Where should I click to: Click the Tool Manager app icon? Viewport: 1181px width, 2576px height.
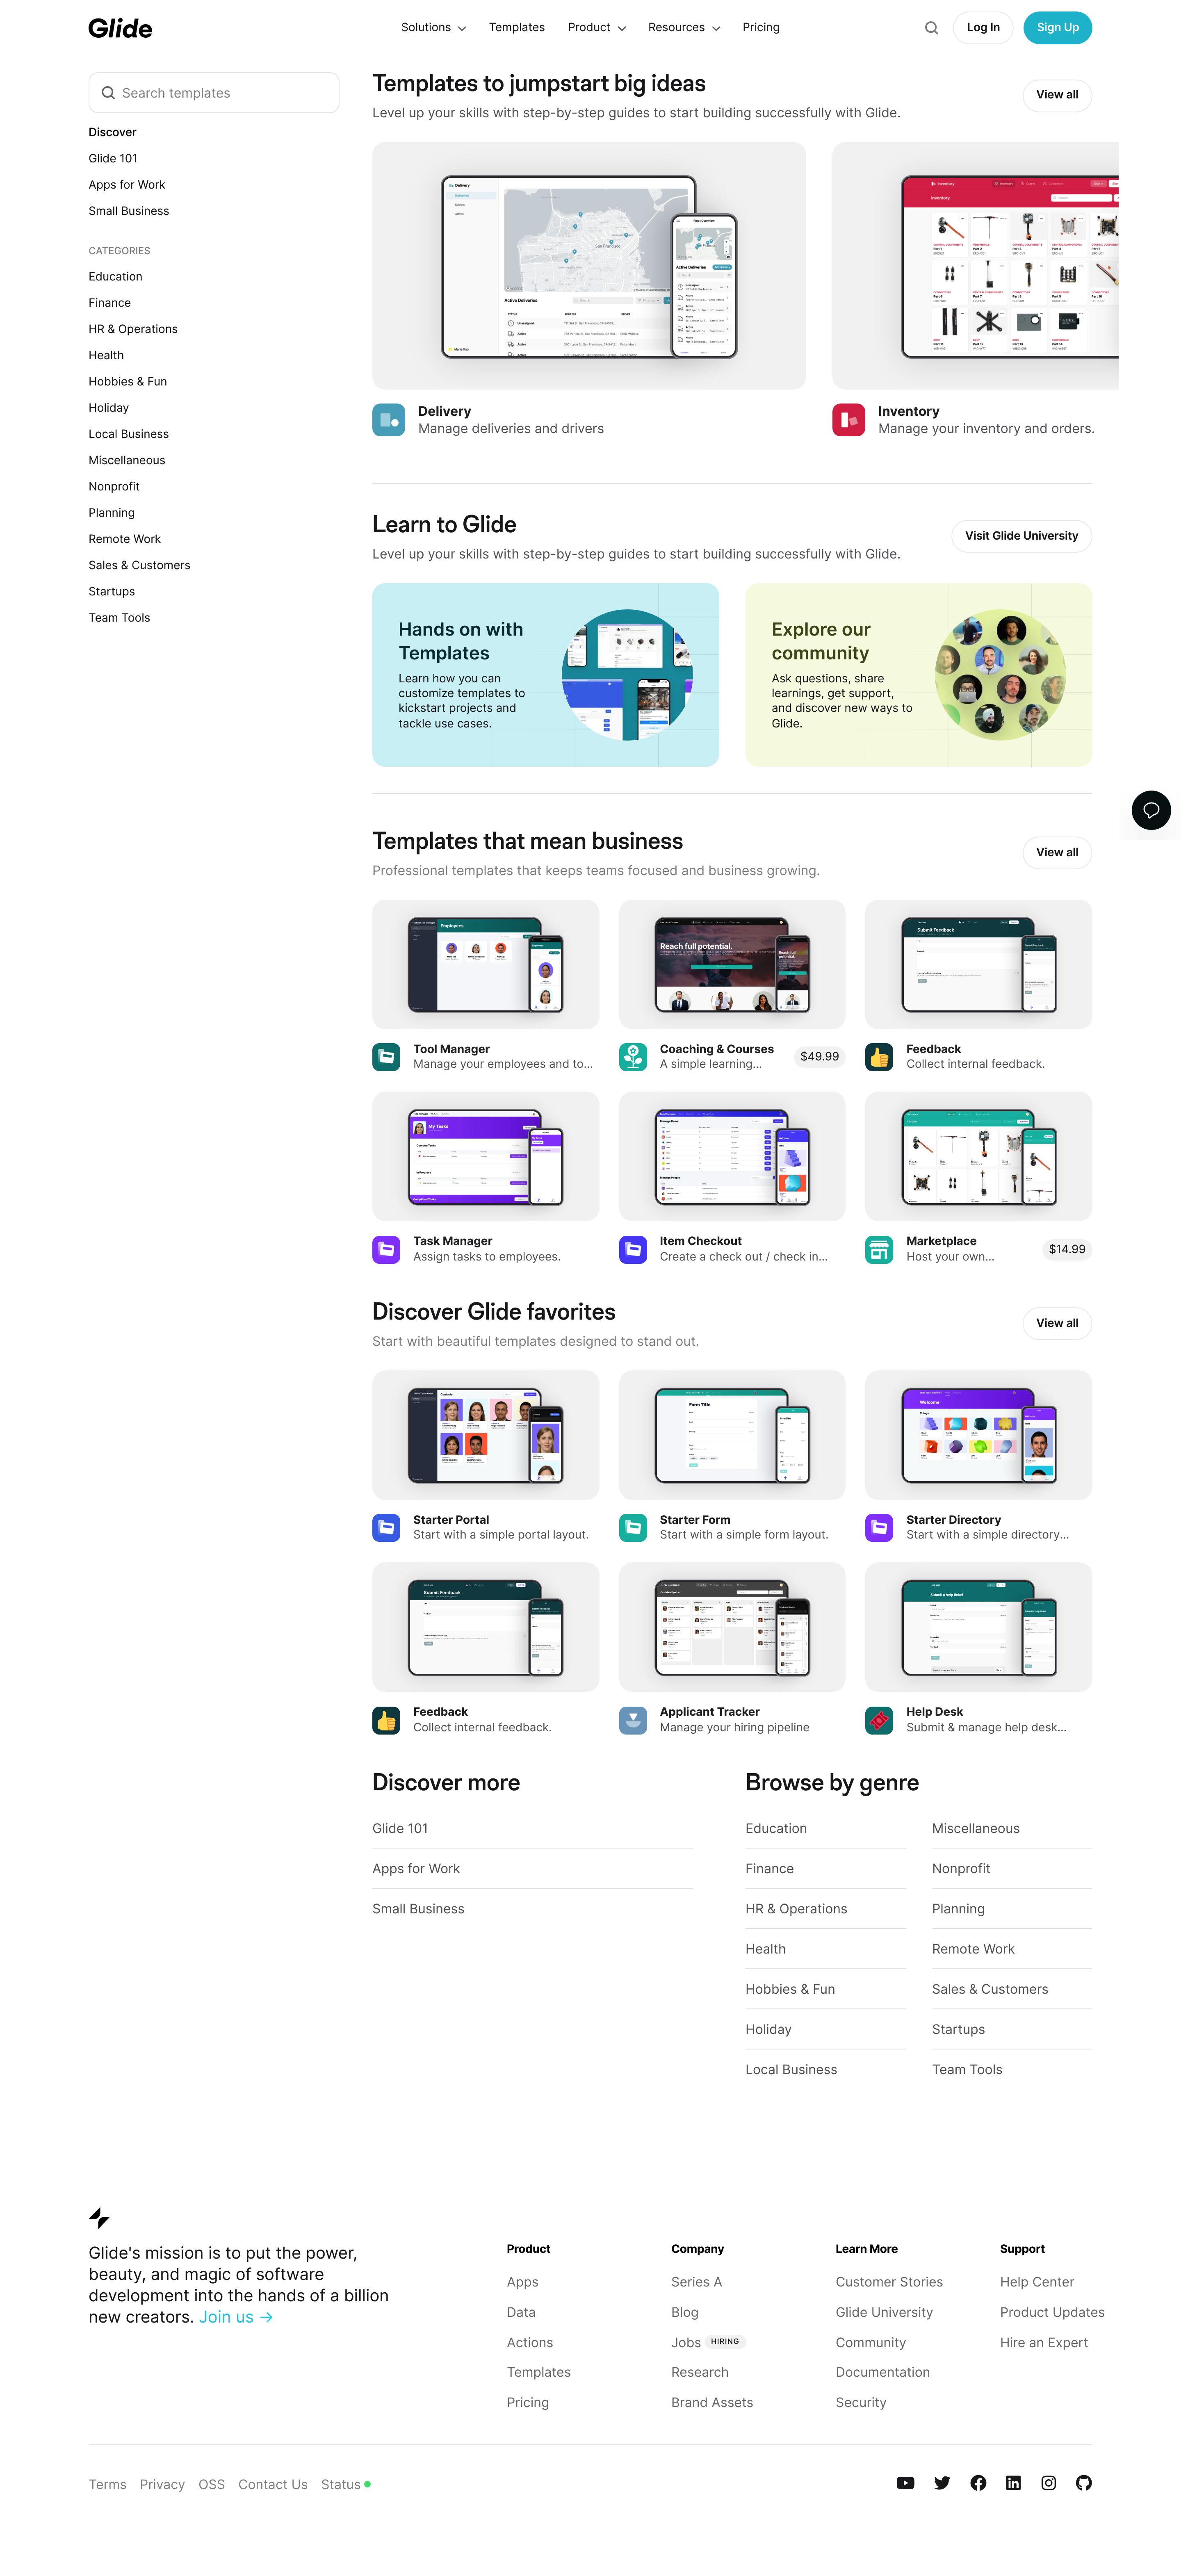(386, 1057)
